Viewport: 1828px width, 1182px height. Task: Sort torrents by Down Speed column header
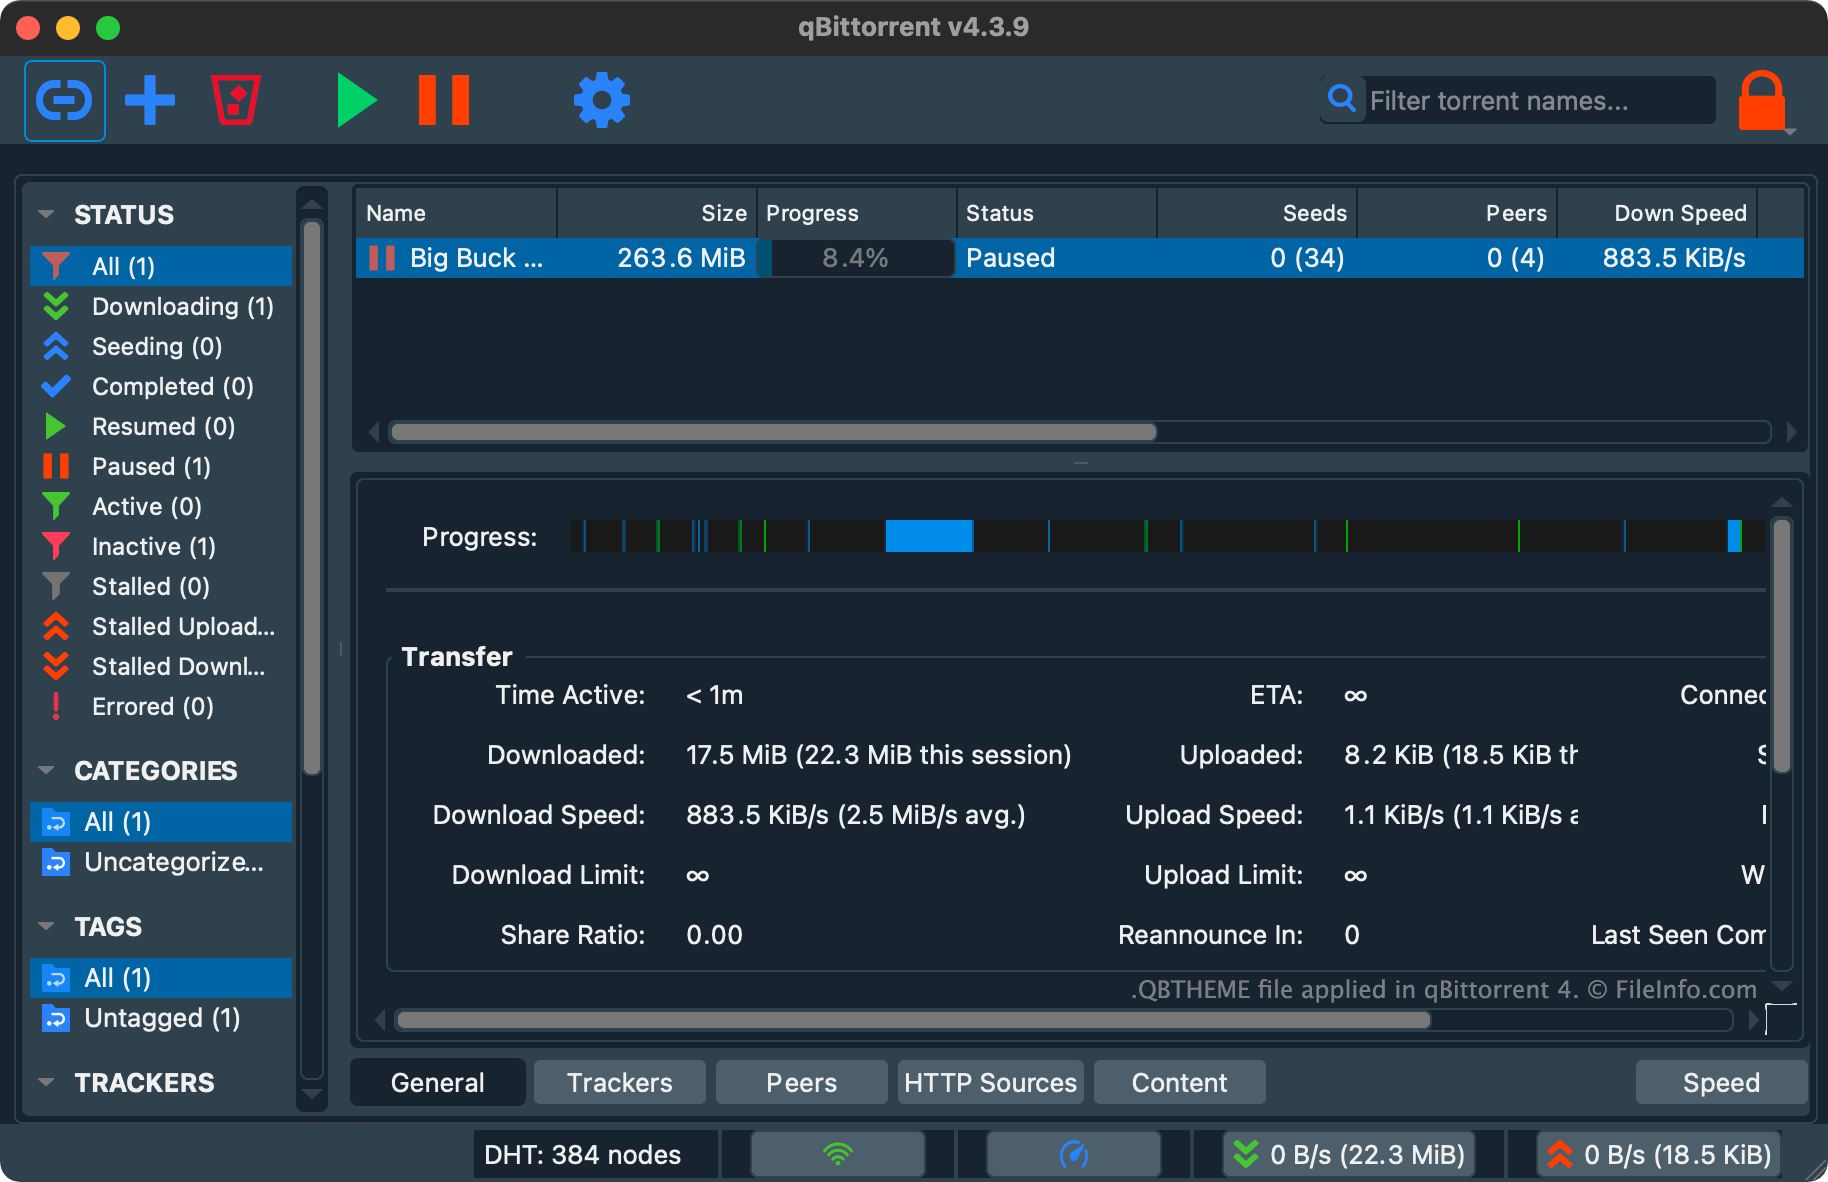(1657, 213)
